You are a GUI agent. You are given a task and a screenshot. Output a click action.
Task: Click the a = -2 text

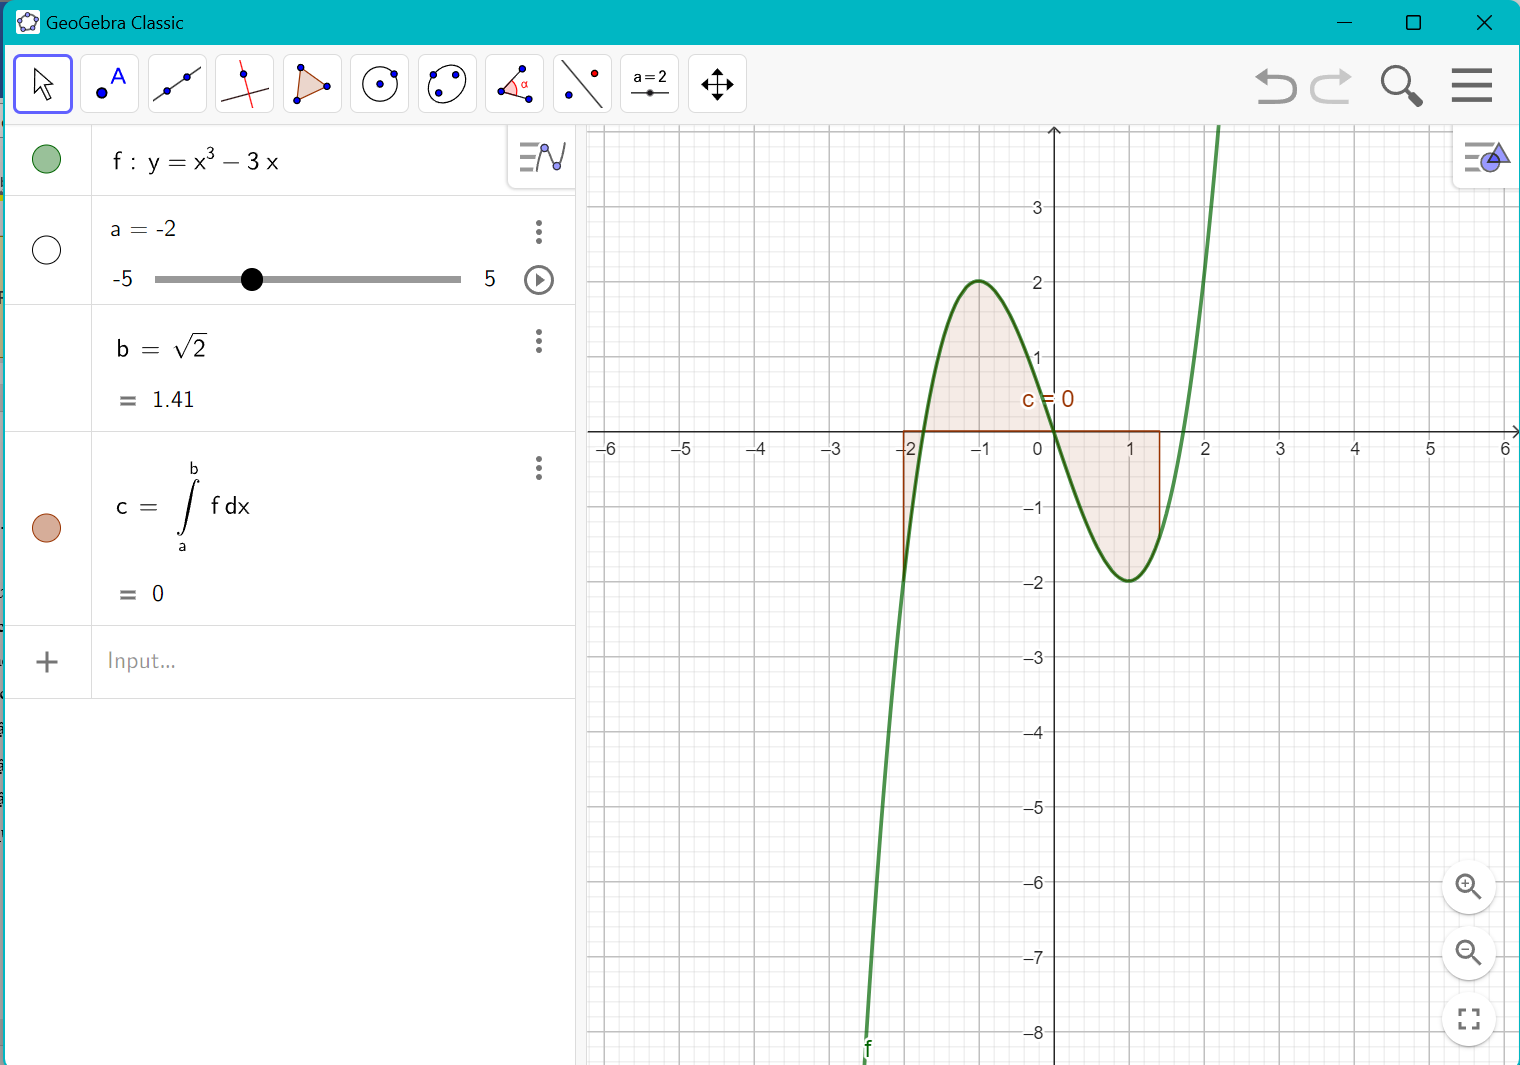143,229
